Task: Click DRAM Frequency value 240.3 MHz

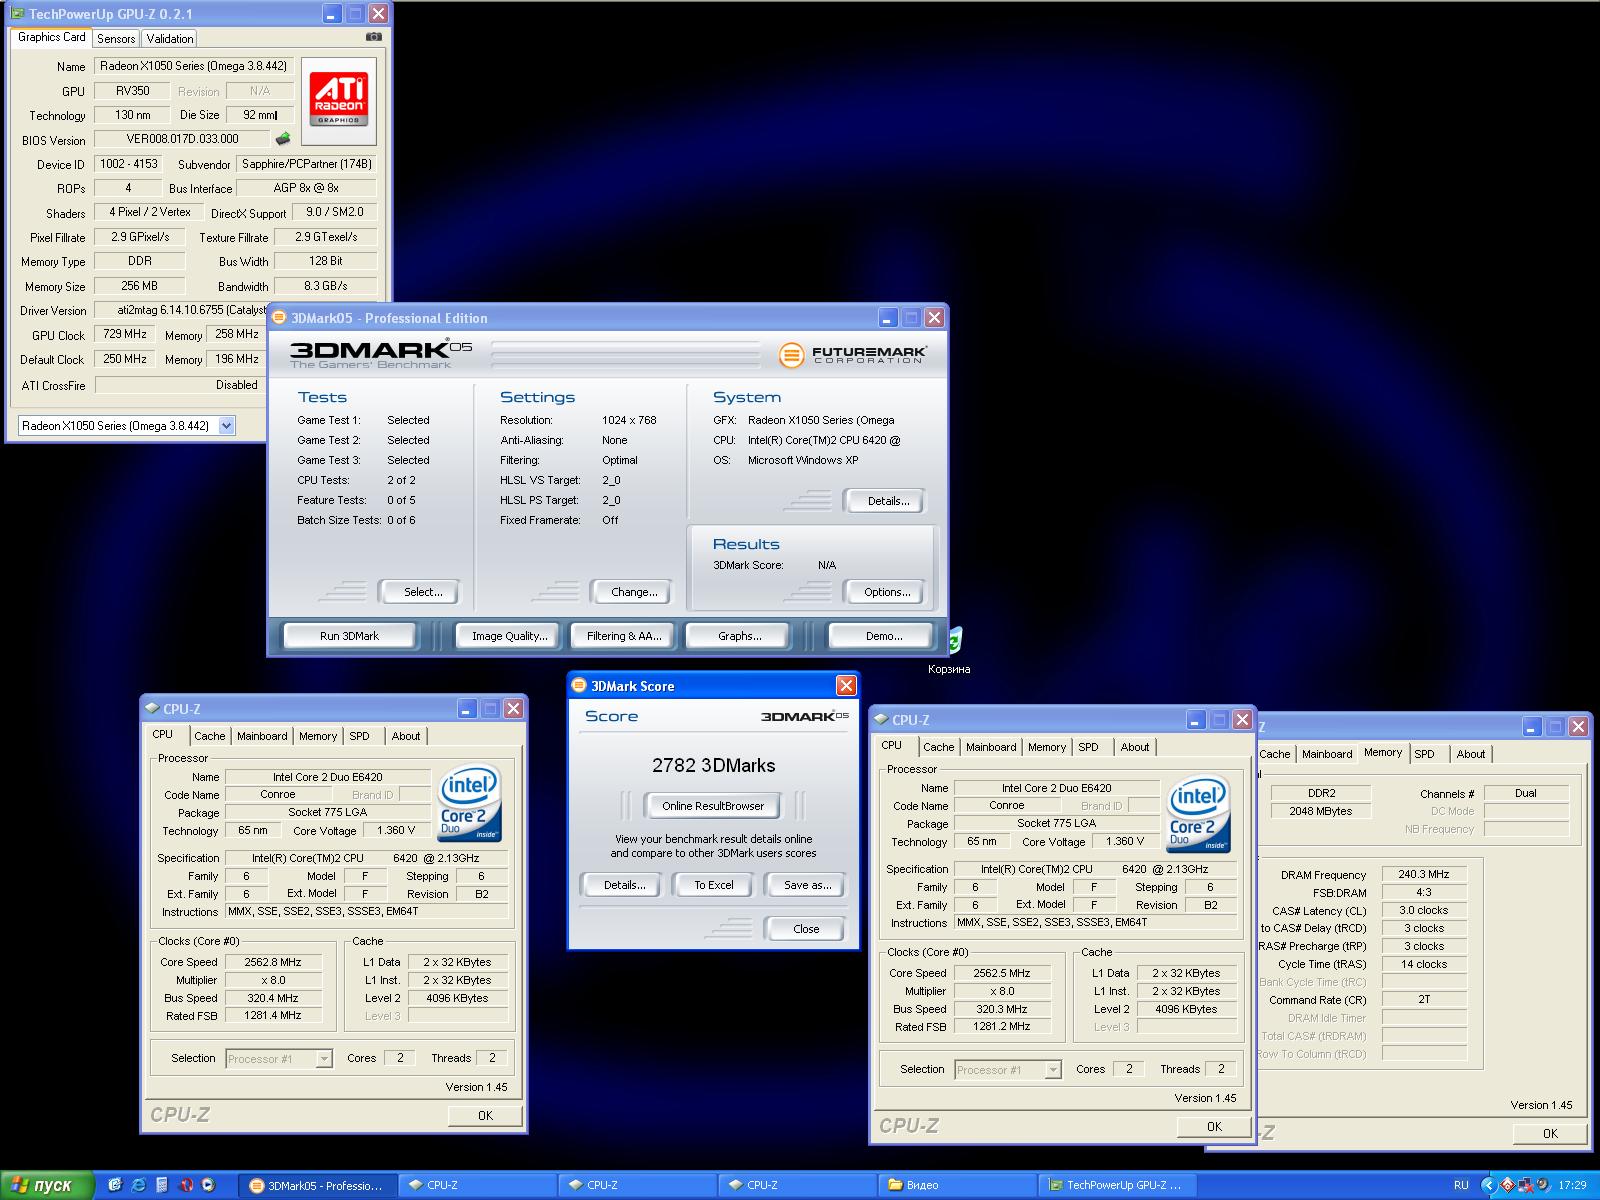Action: (x=1423, y=874)
